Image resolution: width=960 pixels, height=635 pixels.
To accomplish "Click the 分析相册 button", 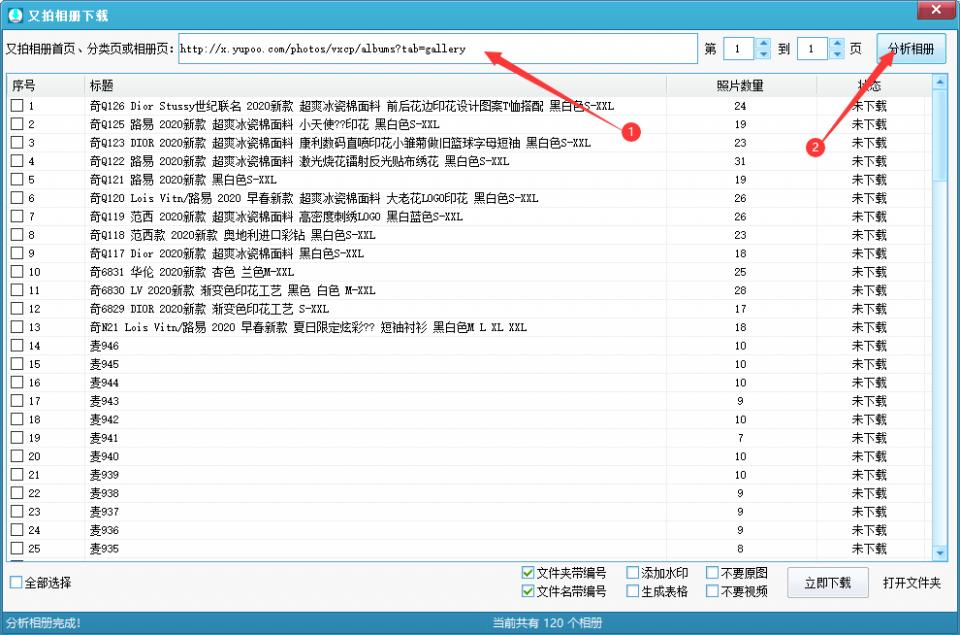I will click(911, 48).
